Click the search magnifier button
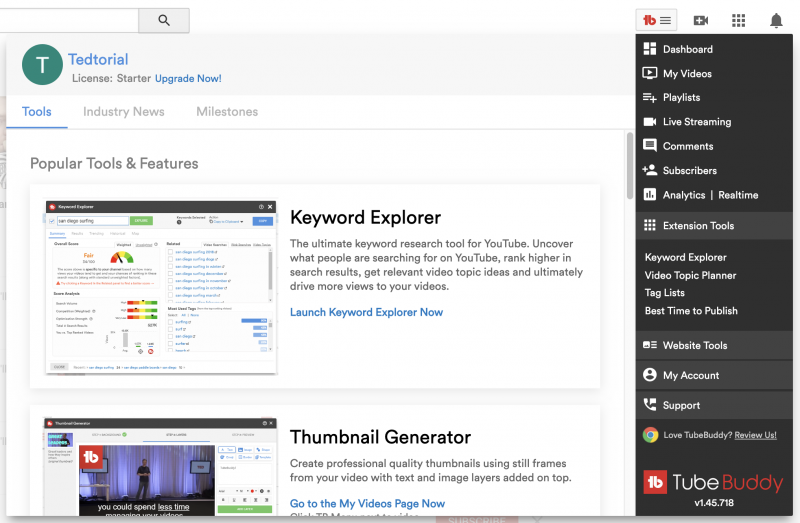This screenshot has width=800, height=523. 164,20
